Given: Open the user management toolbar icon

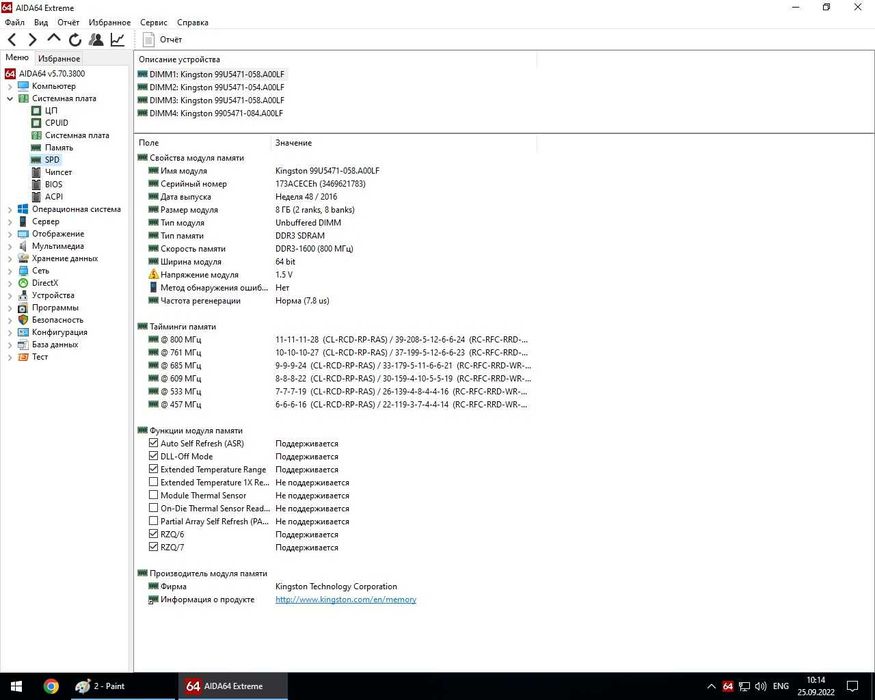Looking at the screenshot, I should click(96, 39).
